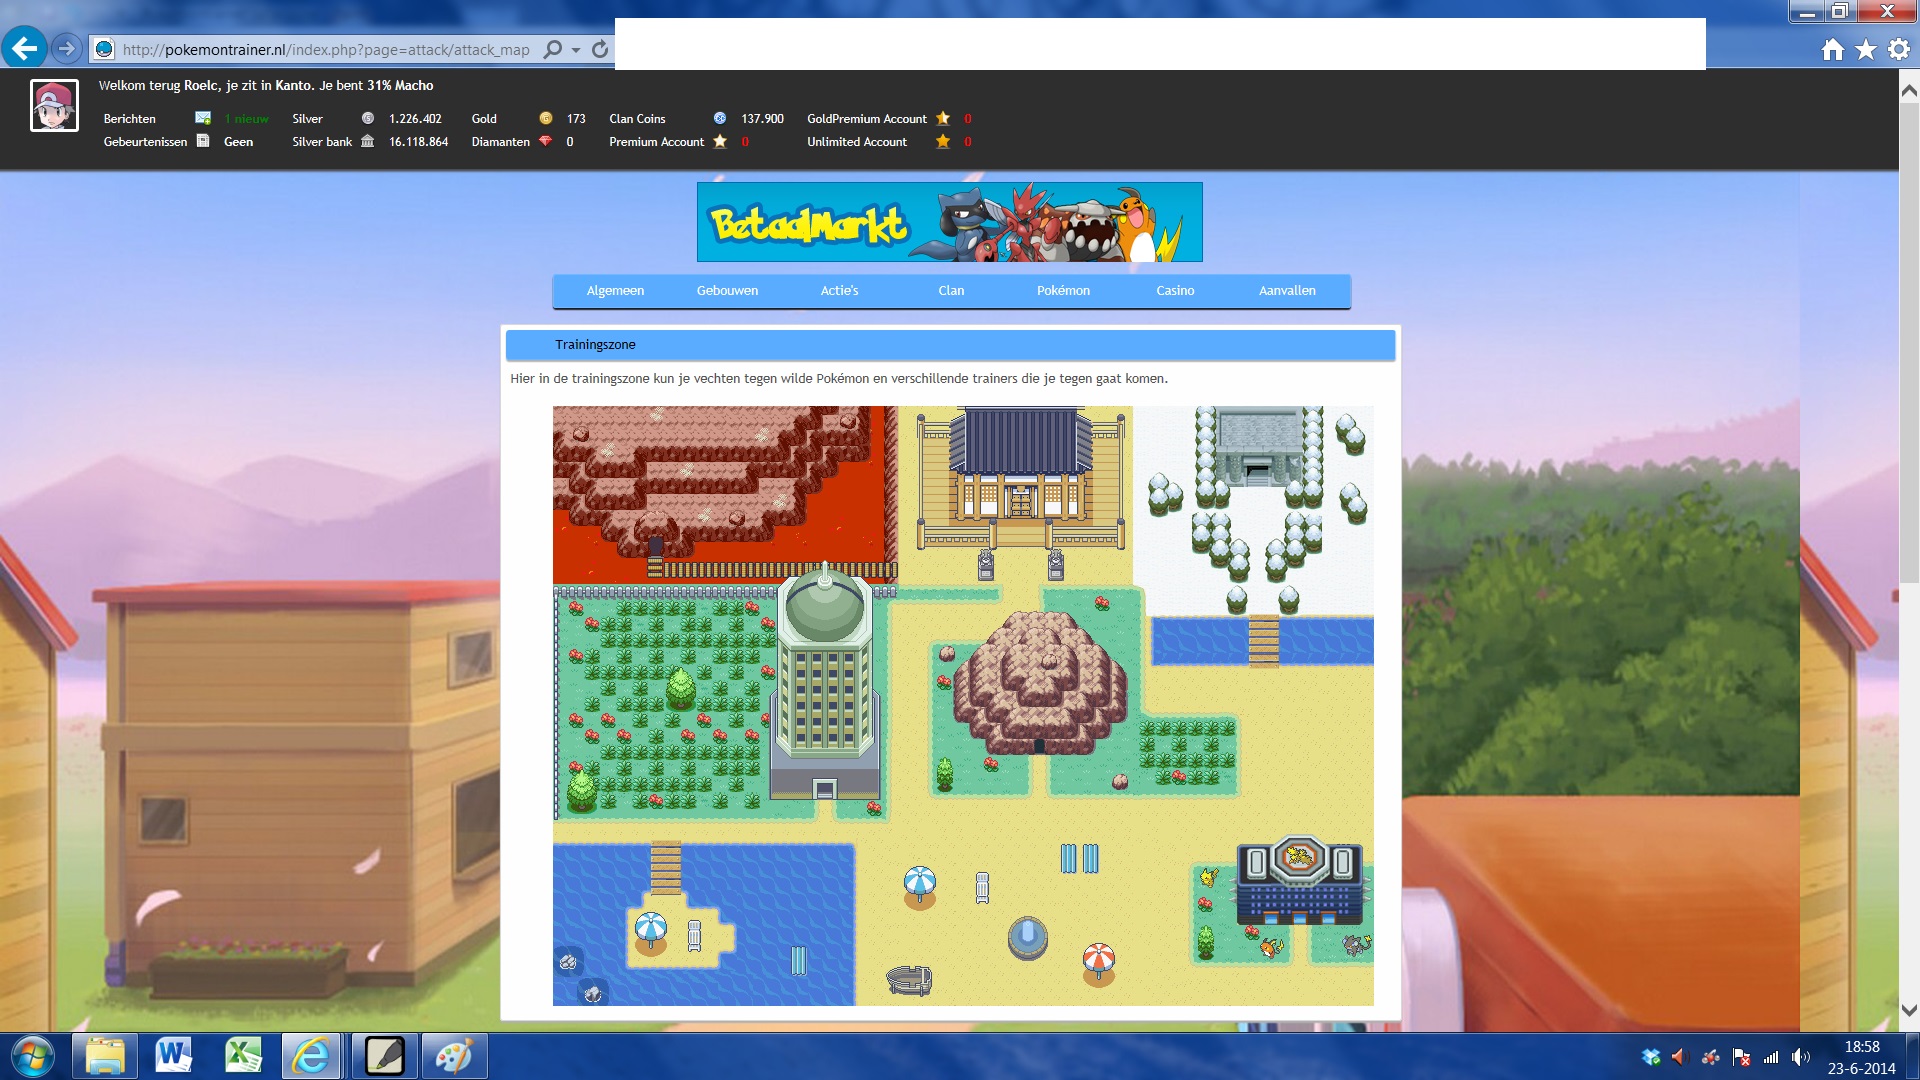Click the browser back arrow button
Image resolution: width=1920 pixels, height=1080 pixels.
click(24, 48)
